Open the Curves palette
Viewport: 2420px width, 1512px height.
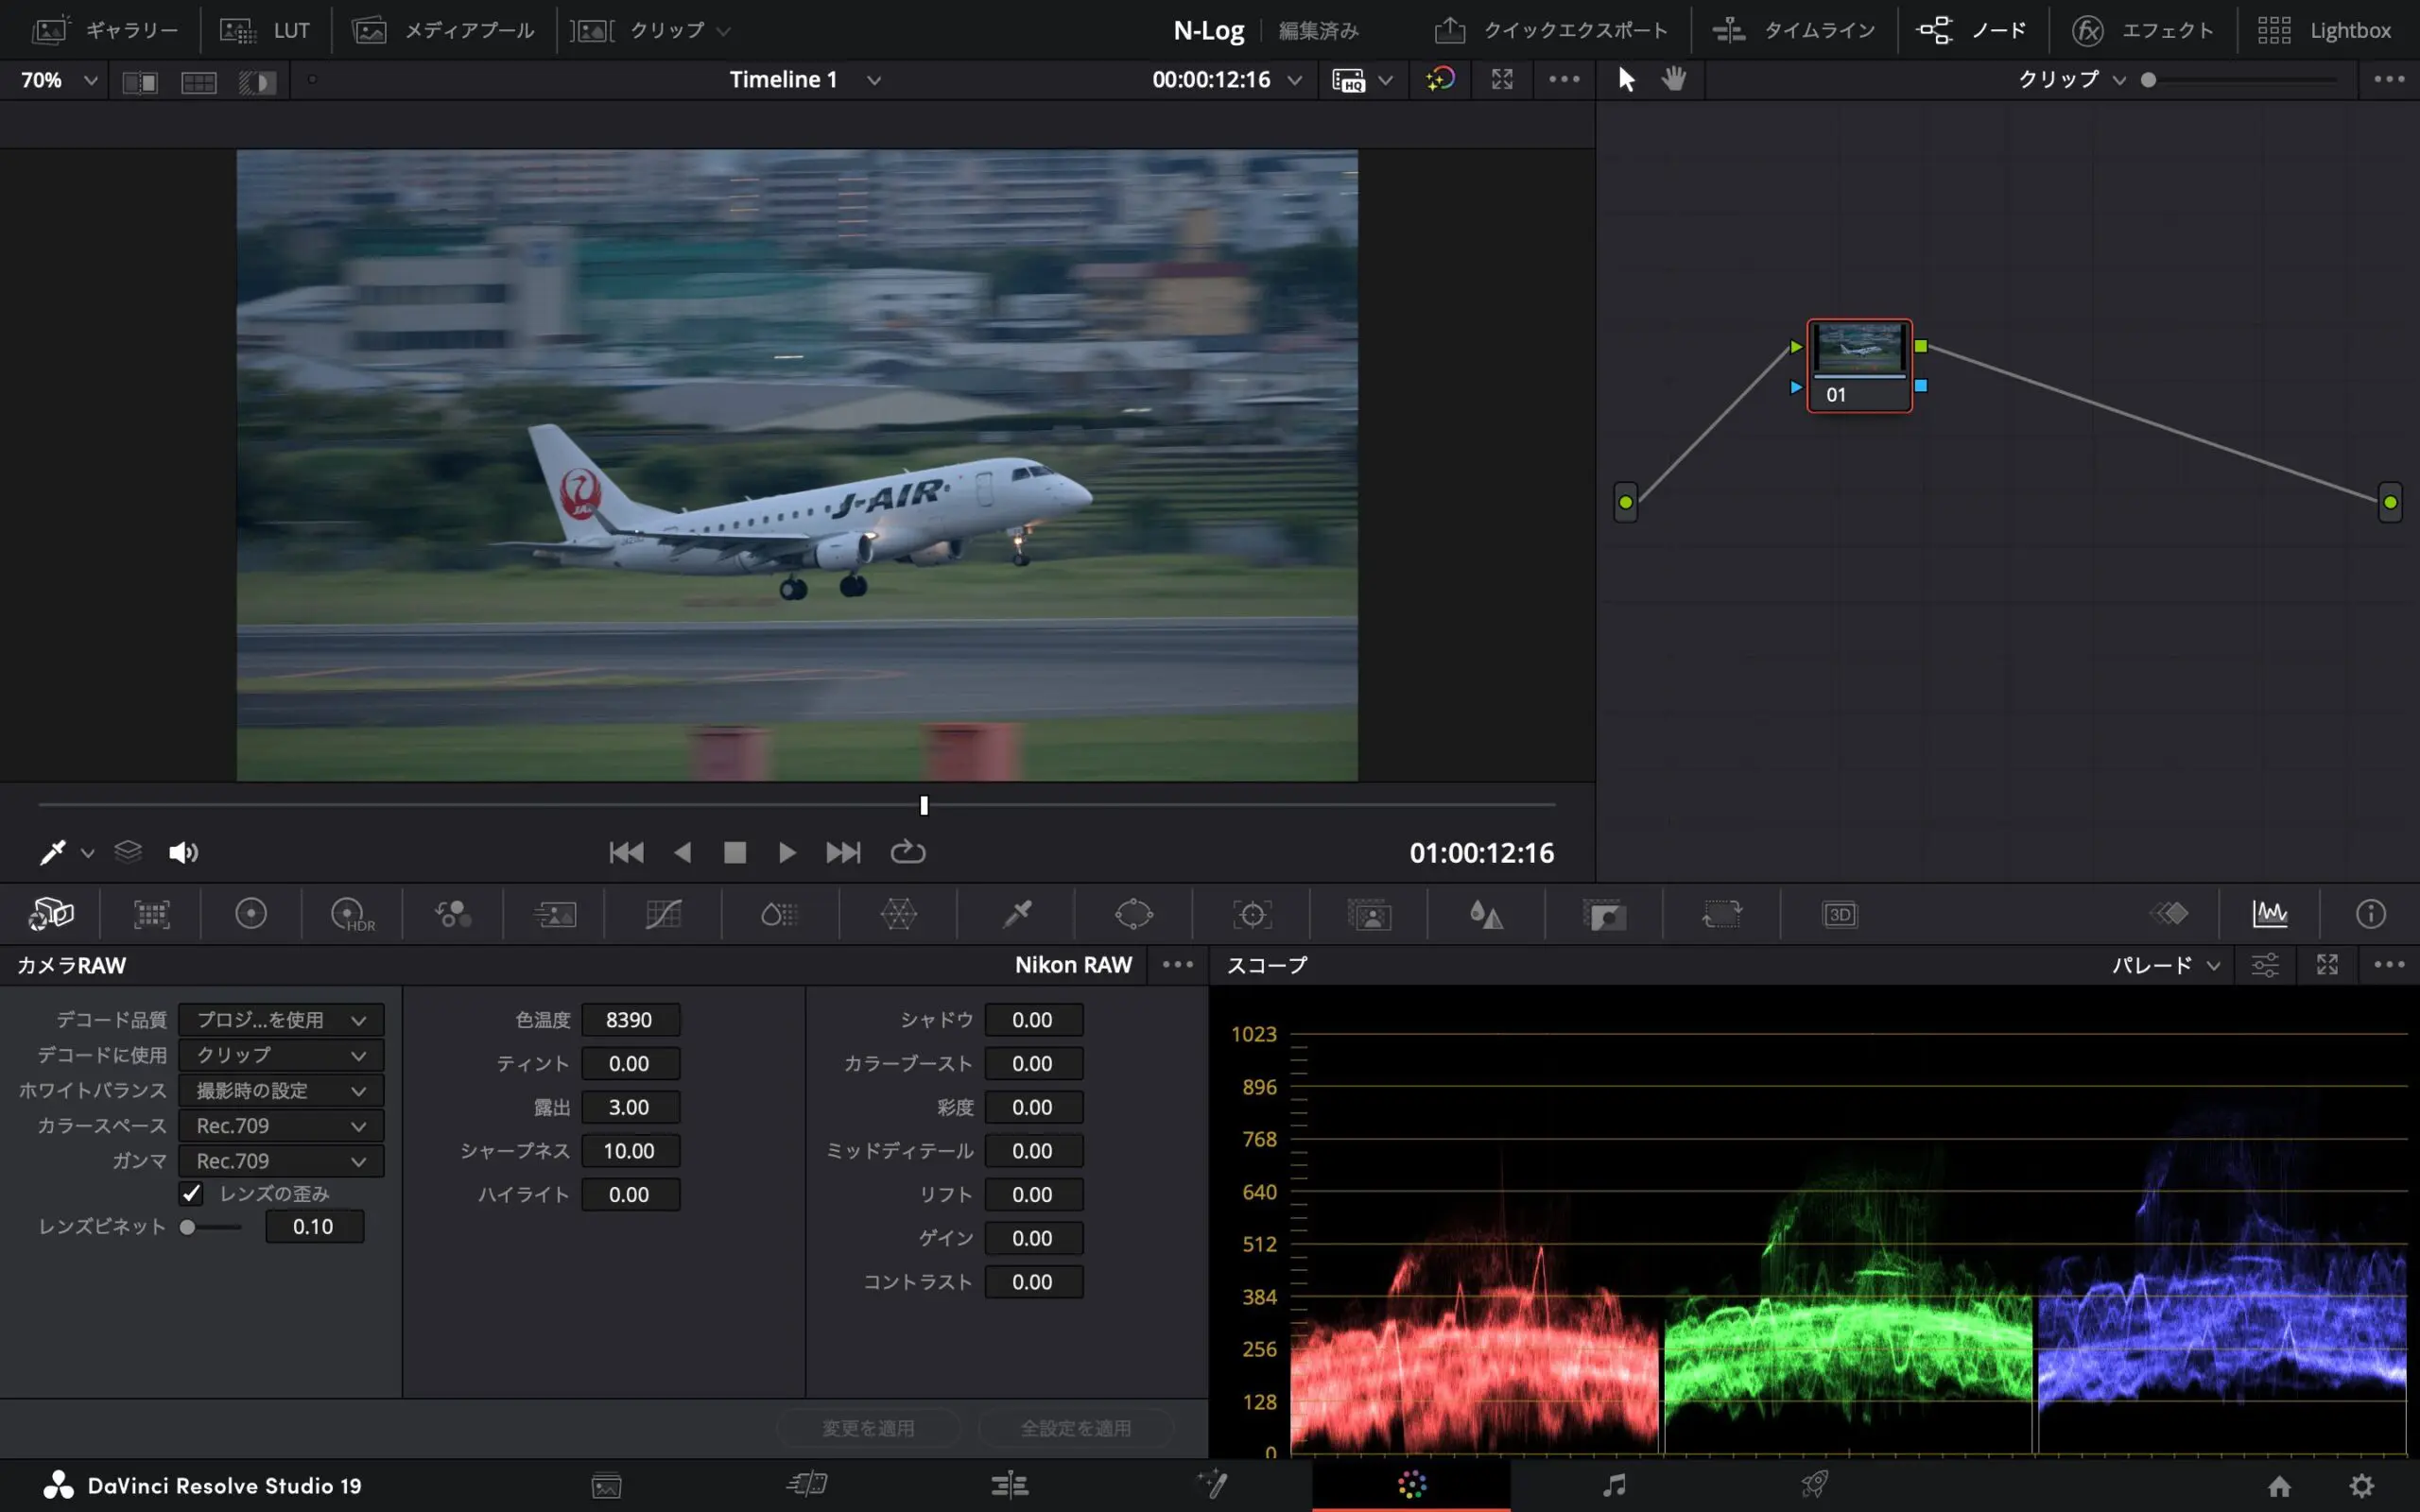tap(663, 914)
